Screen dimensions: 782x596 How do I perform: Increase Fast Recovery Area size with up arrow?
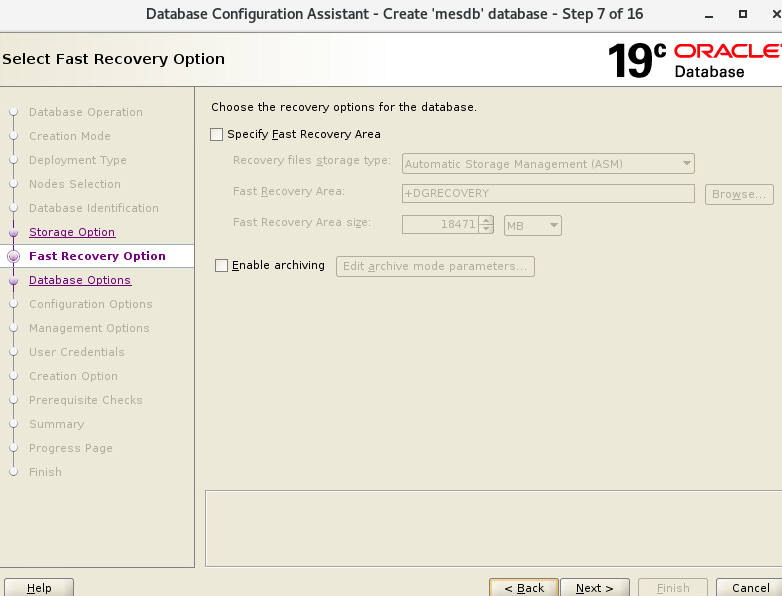point(486,221)
